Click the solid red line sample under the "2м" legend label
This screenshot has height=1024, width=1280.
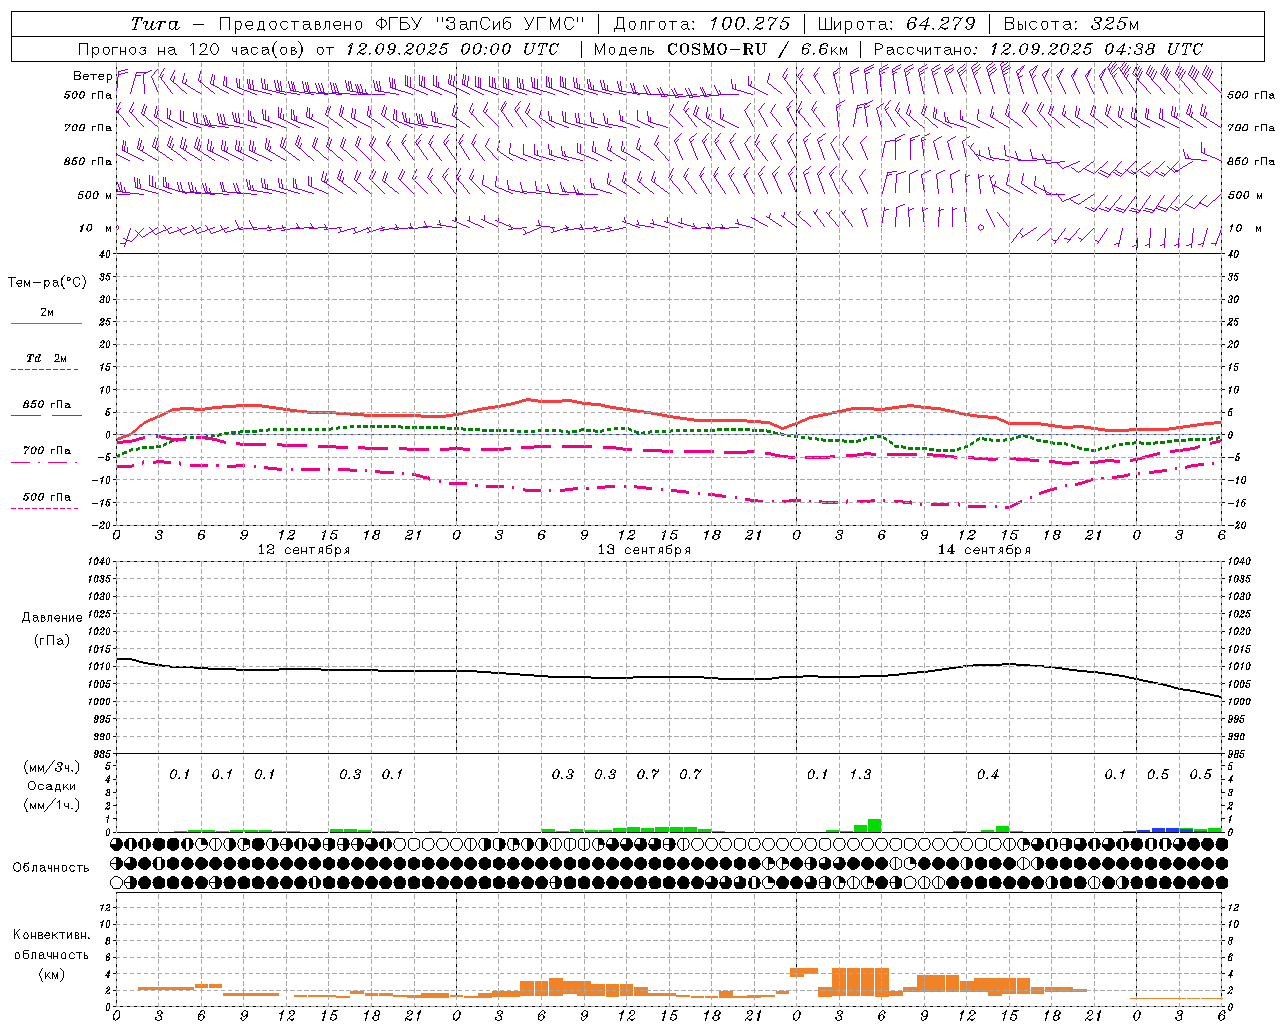tap(46, 323)
